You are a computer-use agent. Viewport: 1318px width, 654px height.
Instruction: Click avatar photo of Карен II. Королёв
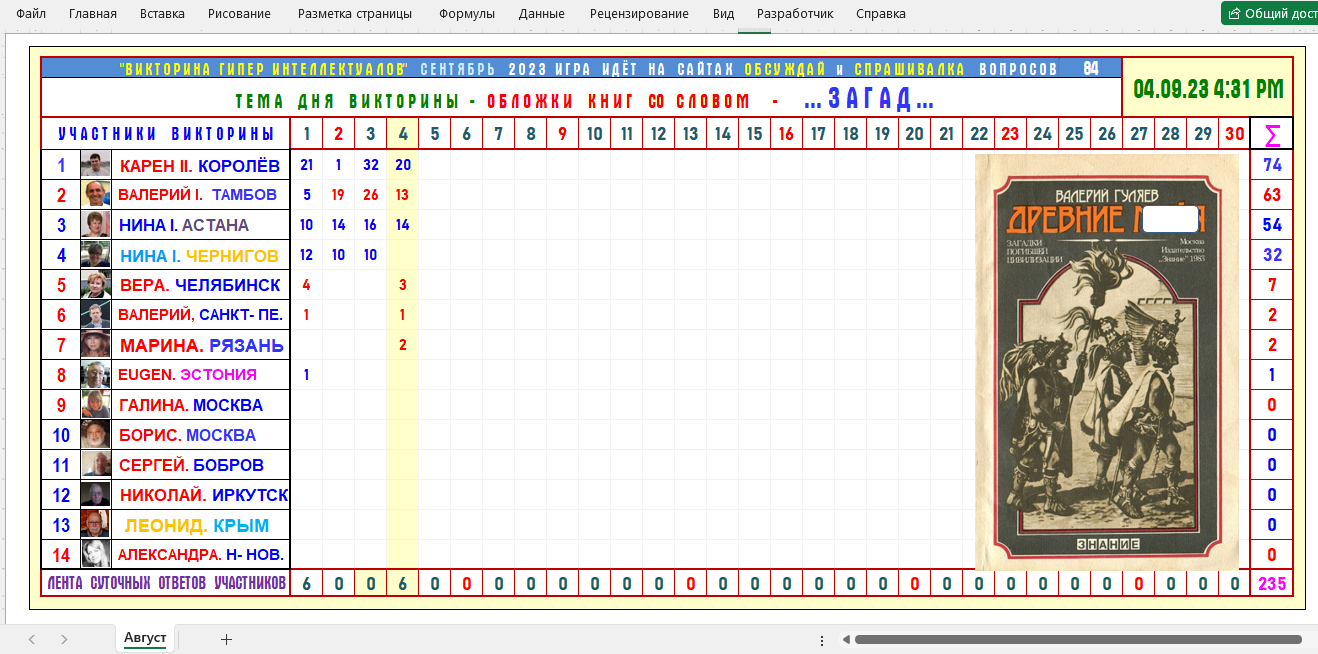click(96, 165)
